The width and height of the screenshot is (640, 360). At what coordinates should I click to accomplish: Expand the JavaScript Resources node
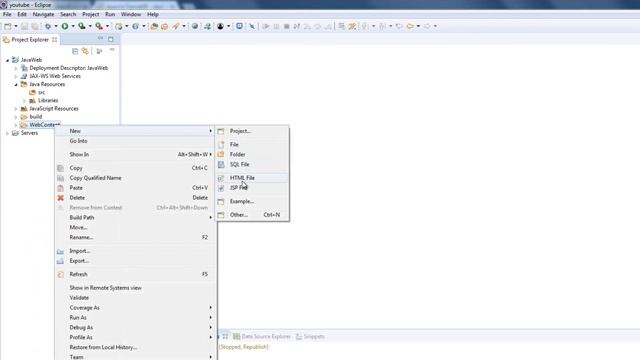click(16, 109)
